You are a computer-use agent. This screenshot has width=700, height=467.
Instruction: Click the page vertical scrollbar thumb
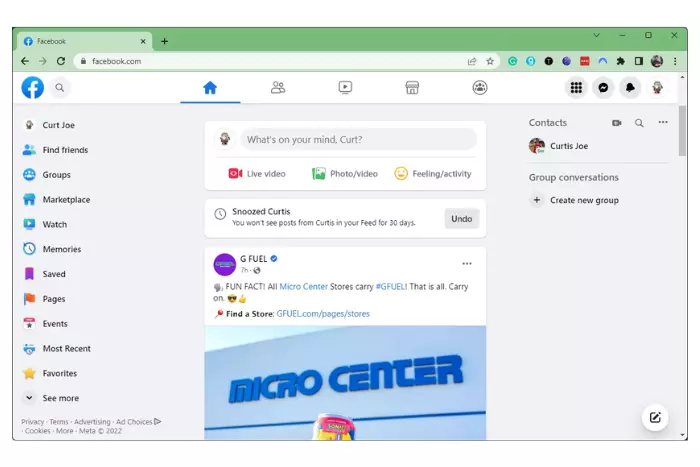682,130
